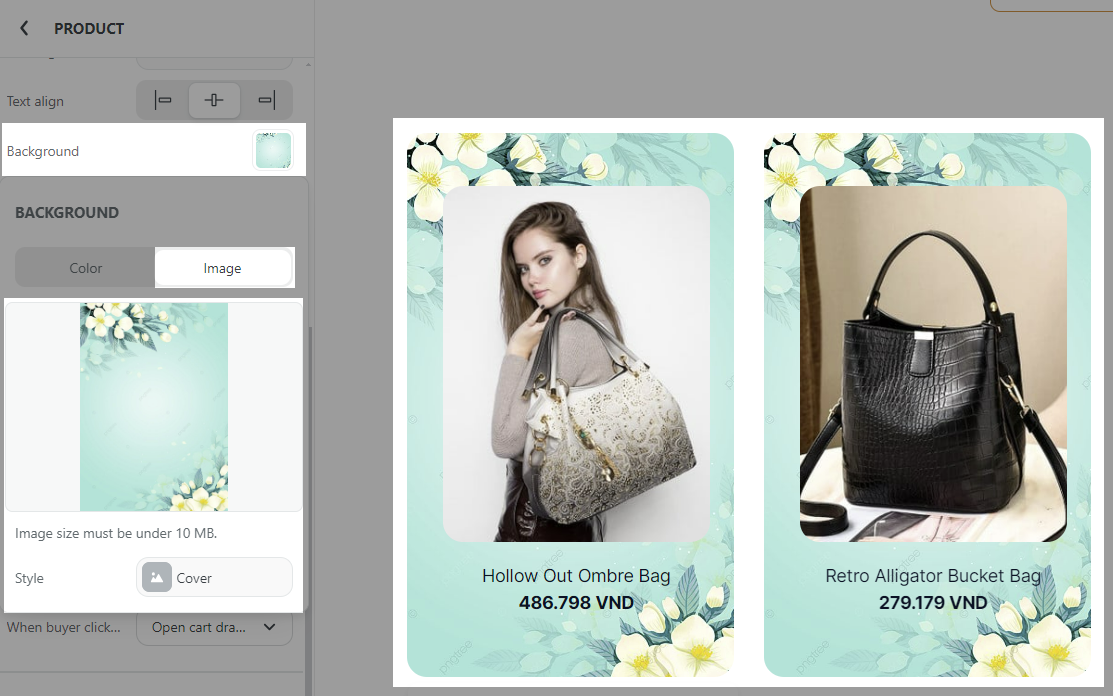Align text to the right

pyautogui.click(x=266, y=101)
